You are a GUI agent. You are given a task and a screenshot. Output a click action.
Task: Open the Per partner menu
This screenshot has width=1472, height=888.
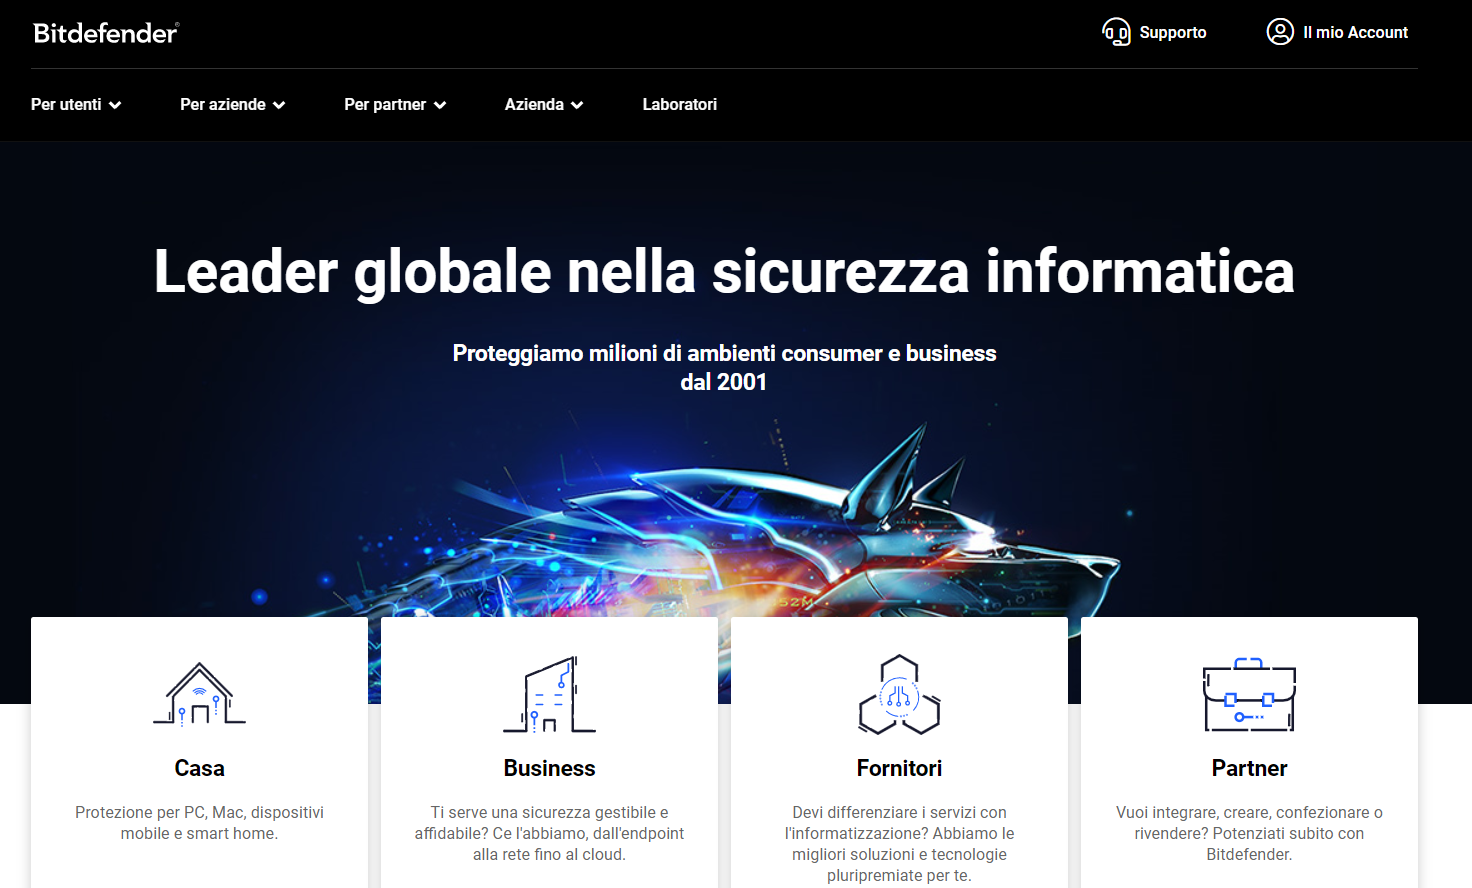click(x=395, y=104)
